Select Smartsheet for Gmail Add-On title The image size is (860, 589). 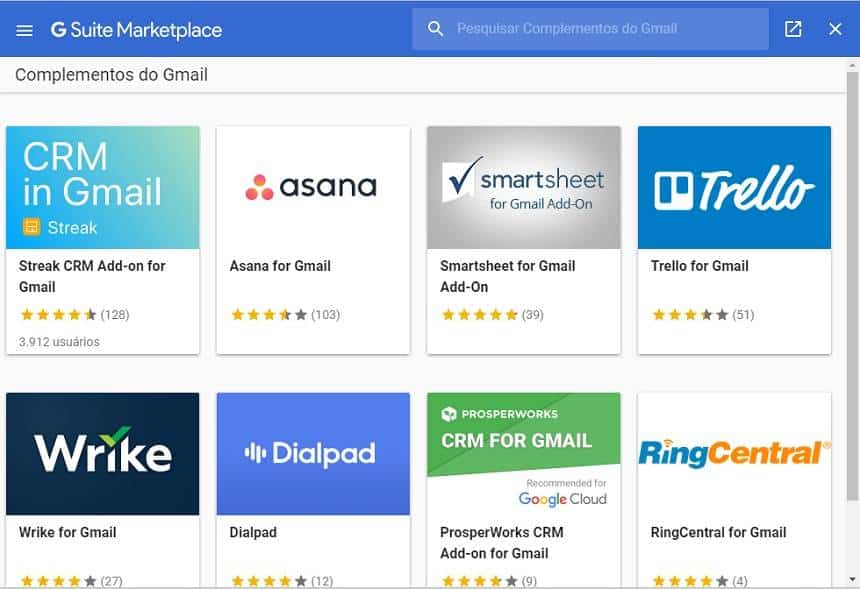[508, 276]
